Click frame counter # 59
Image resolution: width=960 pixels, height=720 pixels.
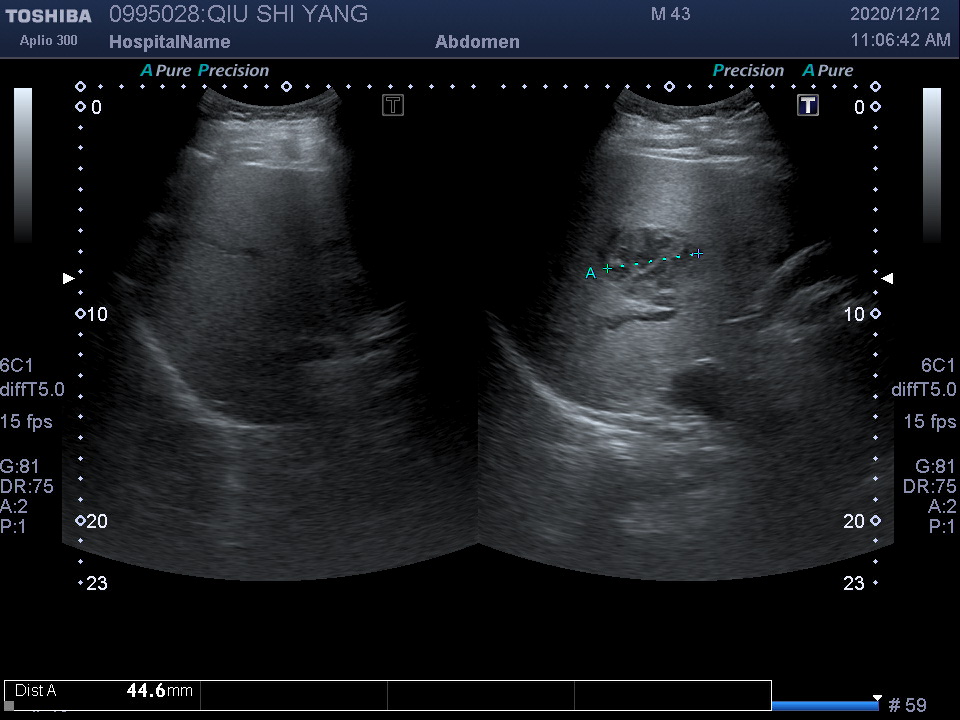click(x=907, y=705)
